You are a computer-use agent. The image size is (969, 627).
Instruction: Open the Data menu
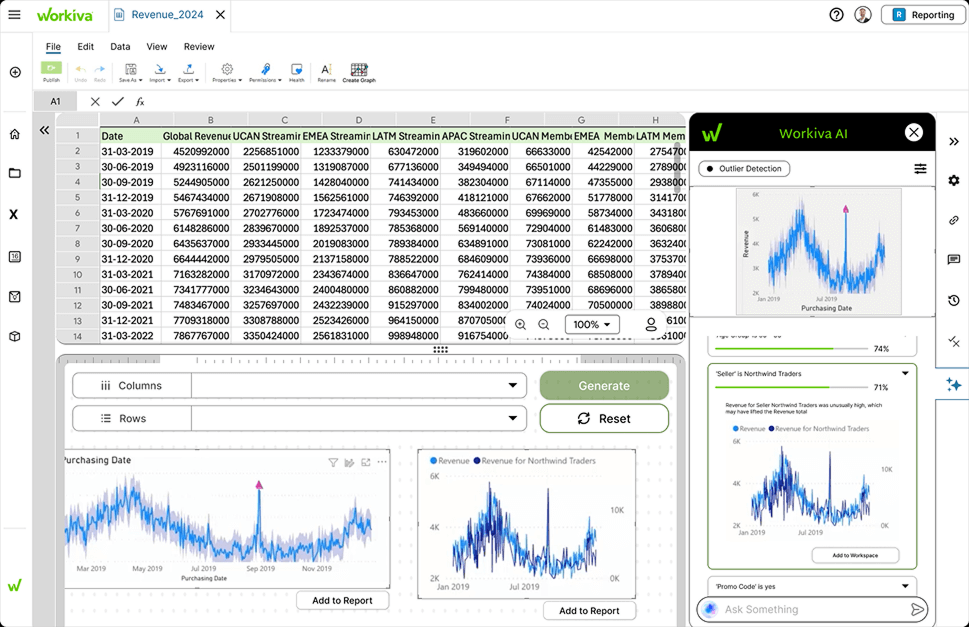pos(120,46)
